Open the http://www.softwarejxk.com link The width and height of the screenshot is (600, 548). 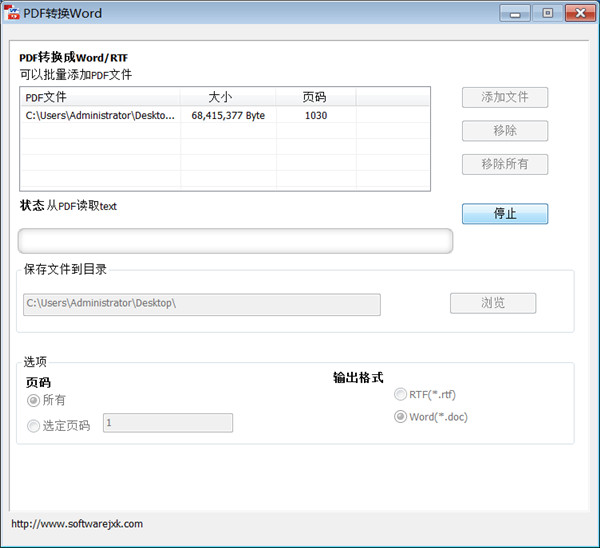coord(77,524)
